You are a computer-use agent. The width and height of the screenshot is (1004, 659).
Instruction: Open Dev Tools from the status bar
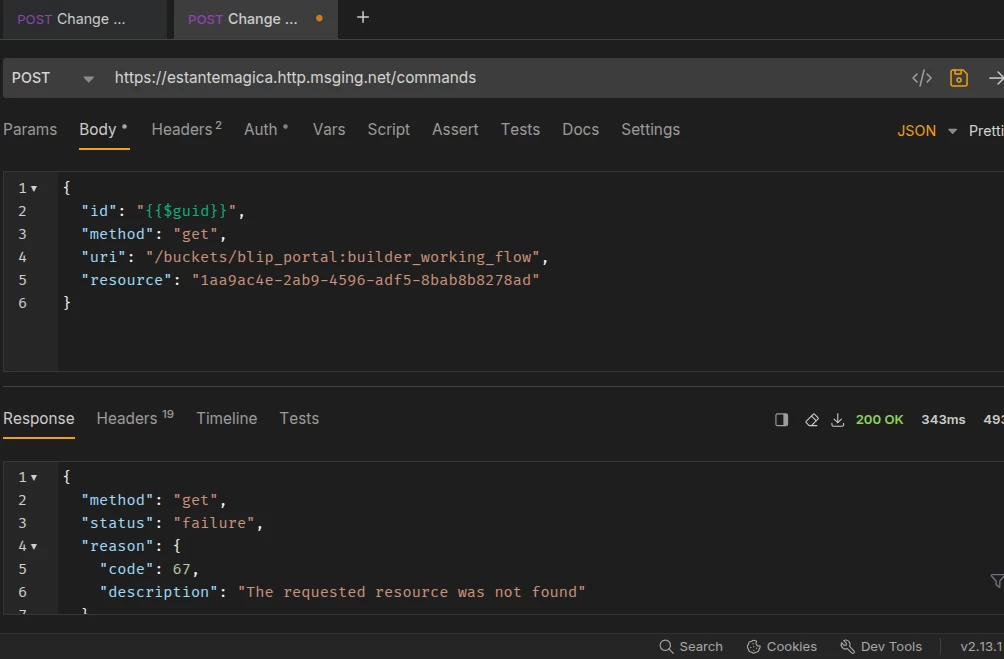[x=881, y=646]
